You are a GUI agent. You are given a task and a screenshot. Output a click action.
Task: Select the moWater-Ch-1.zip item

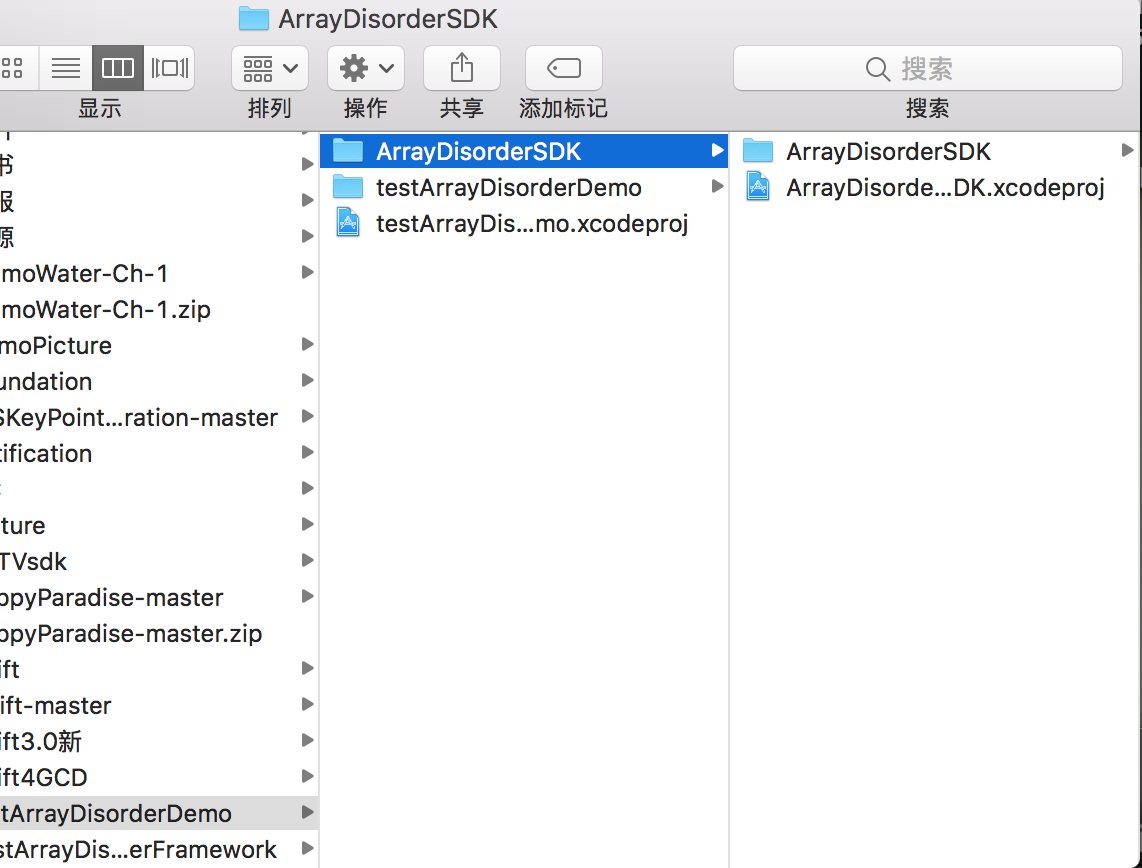pyautogui.click(x=105, y=309)
